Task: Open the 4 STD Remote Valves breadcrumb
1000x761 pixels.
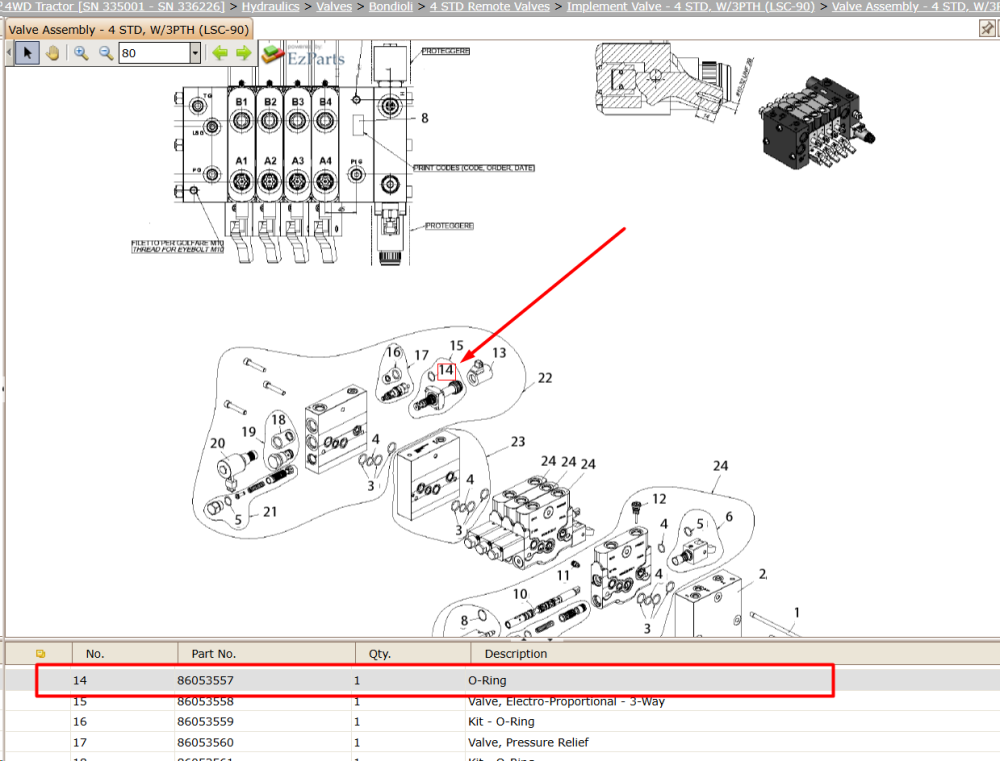Action: tap(490, 6)
